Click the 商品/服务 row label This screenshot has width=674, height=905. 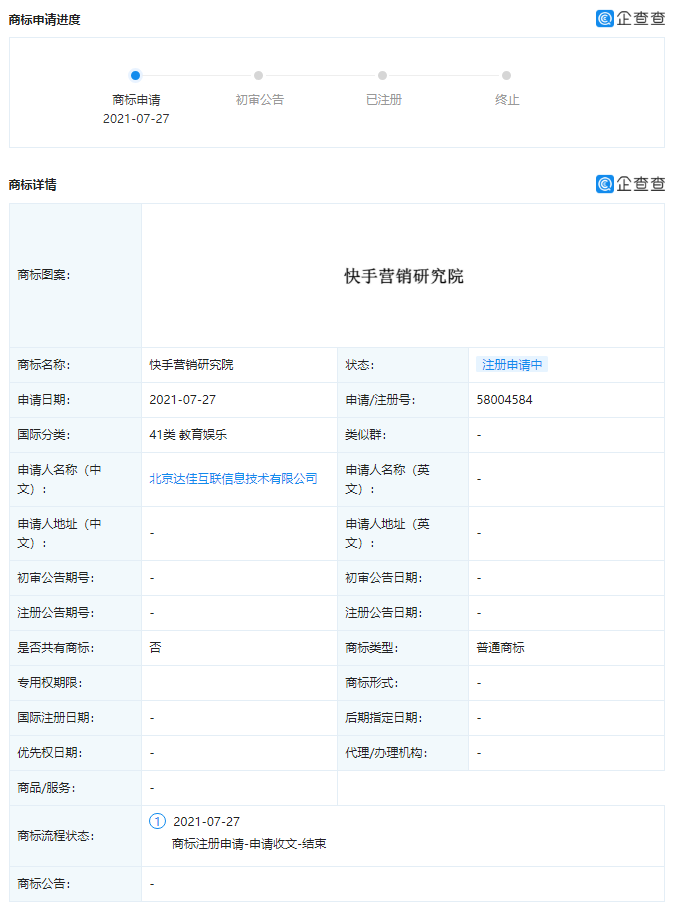pyautogui.click(x=46, y=788)
